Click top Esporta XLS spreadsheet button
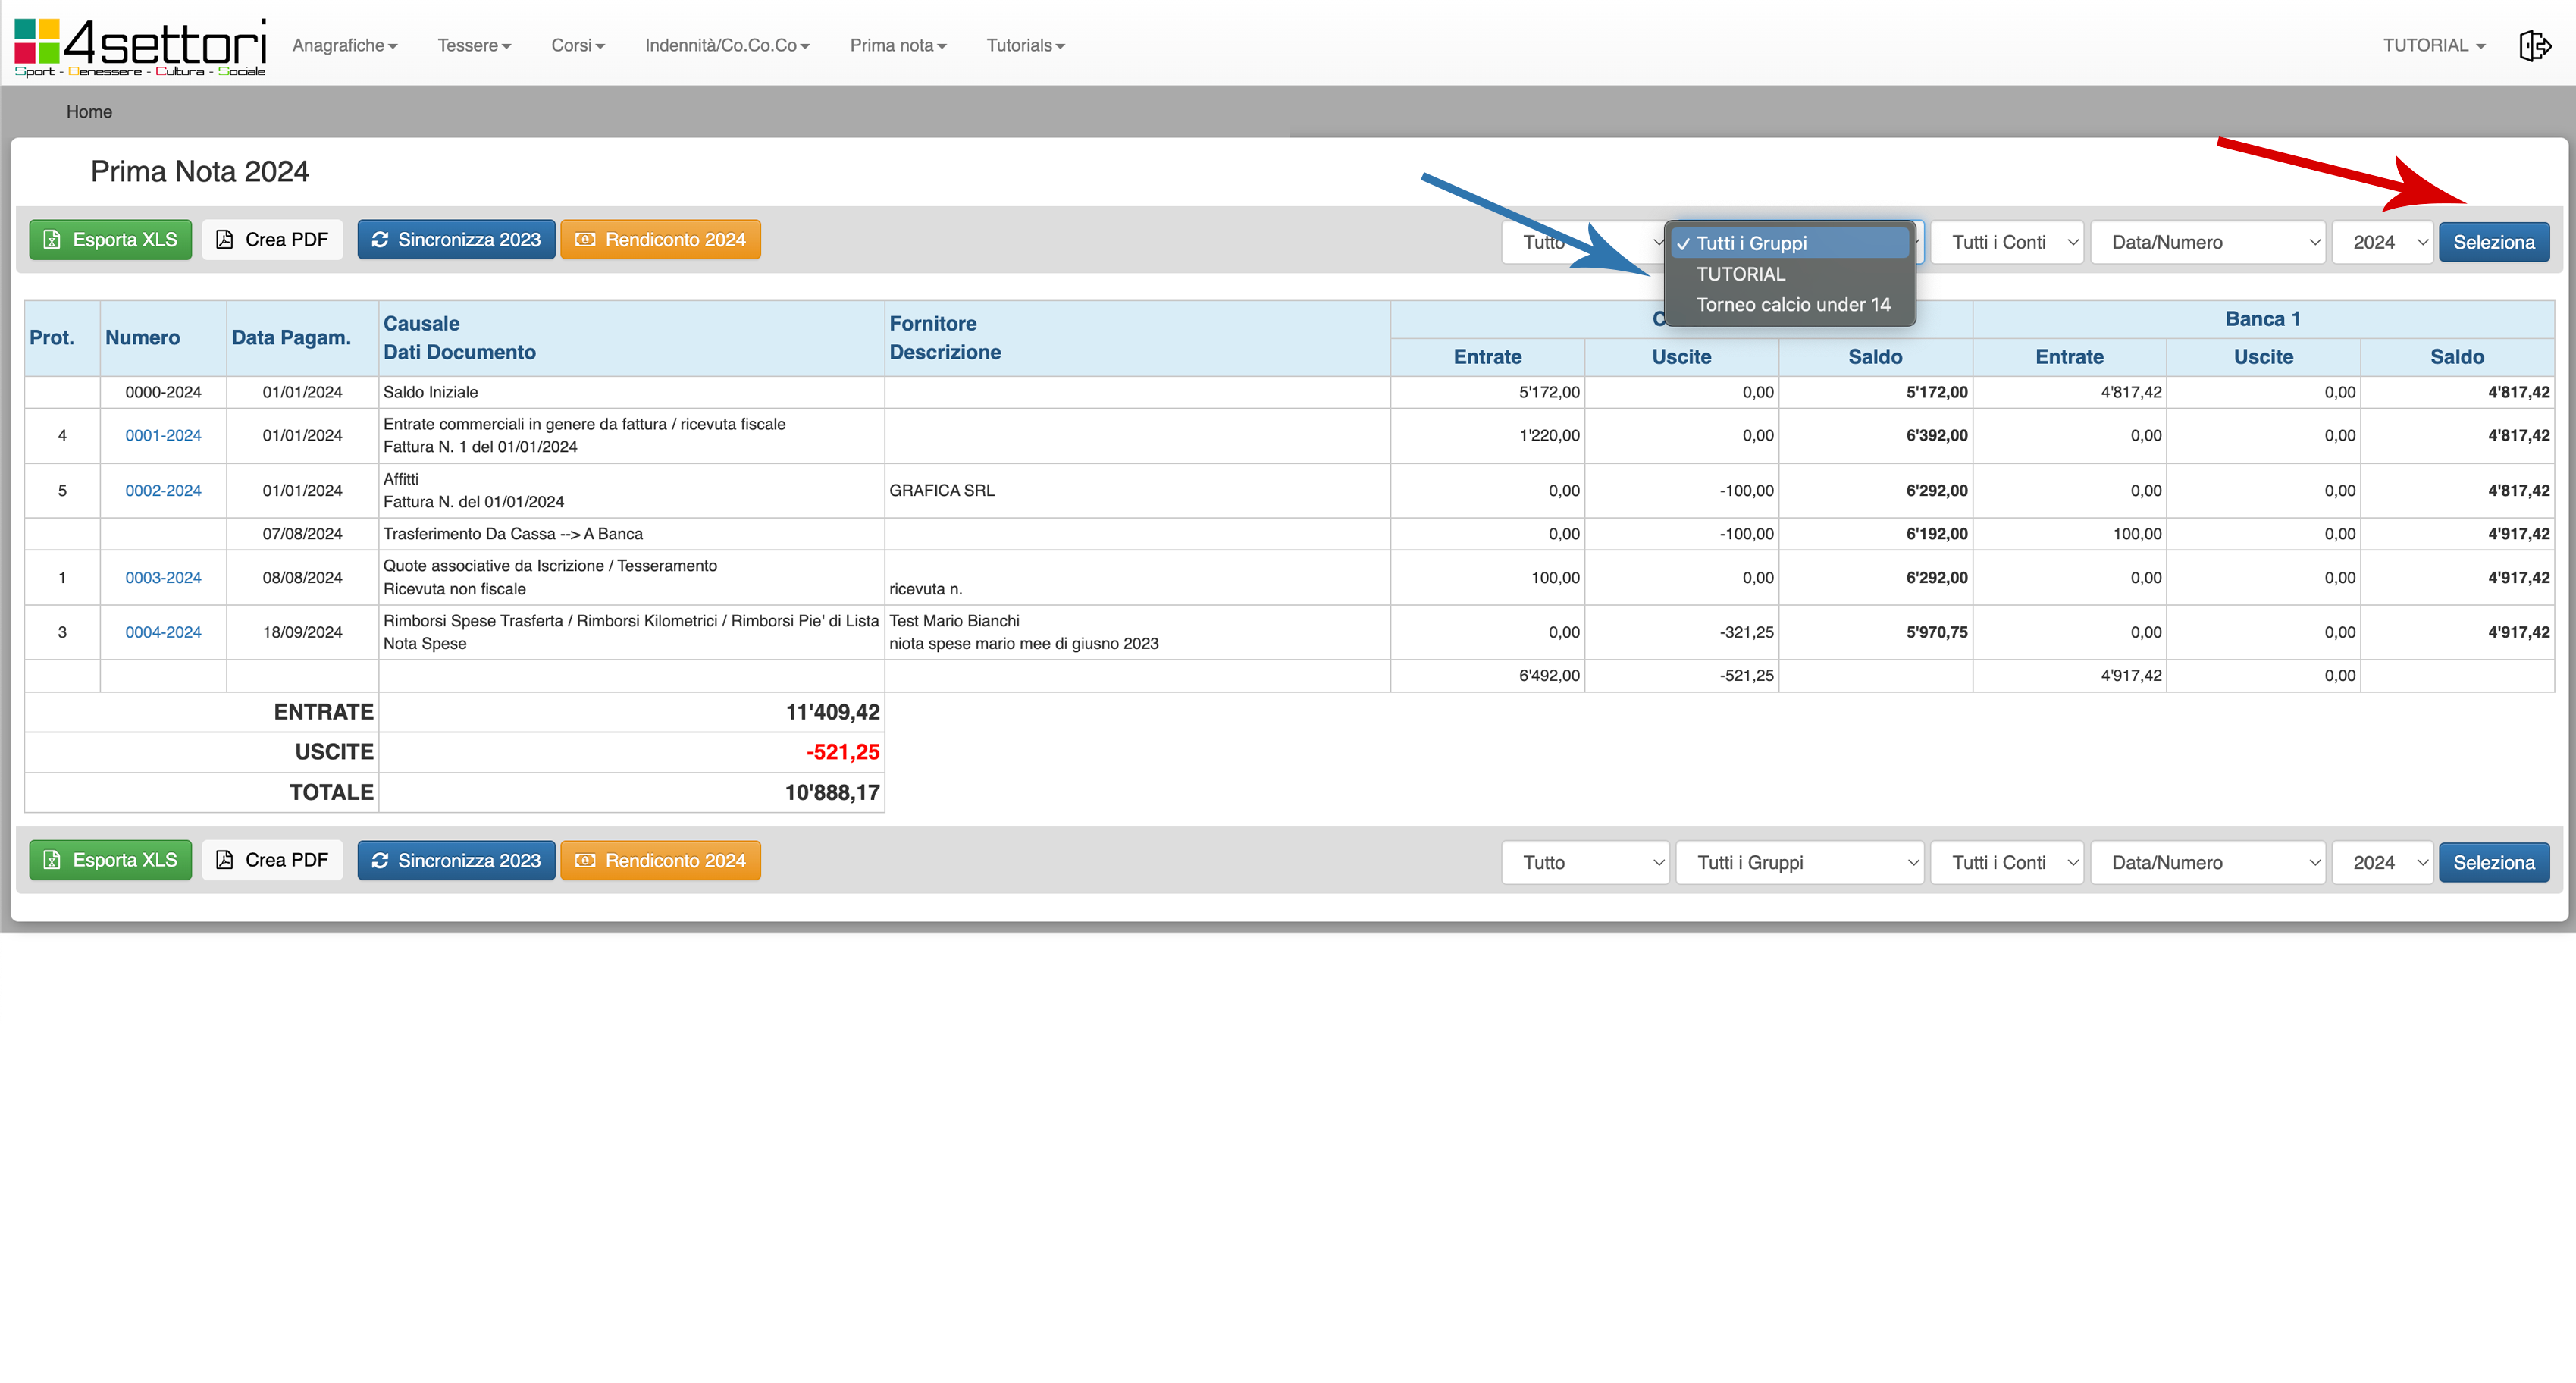The image size is (2576, 1383). coord(110,240)
